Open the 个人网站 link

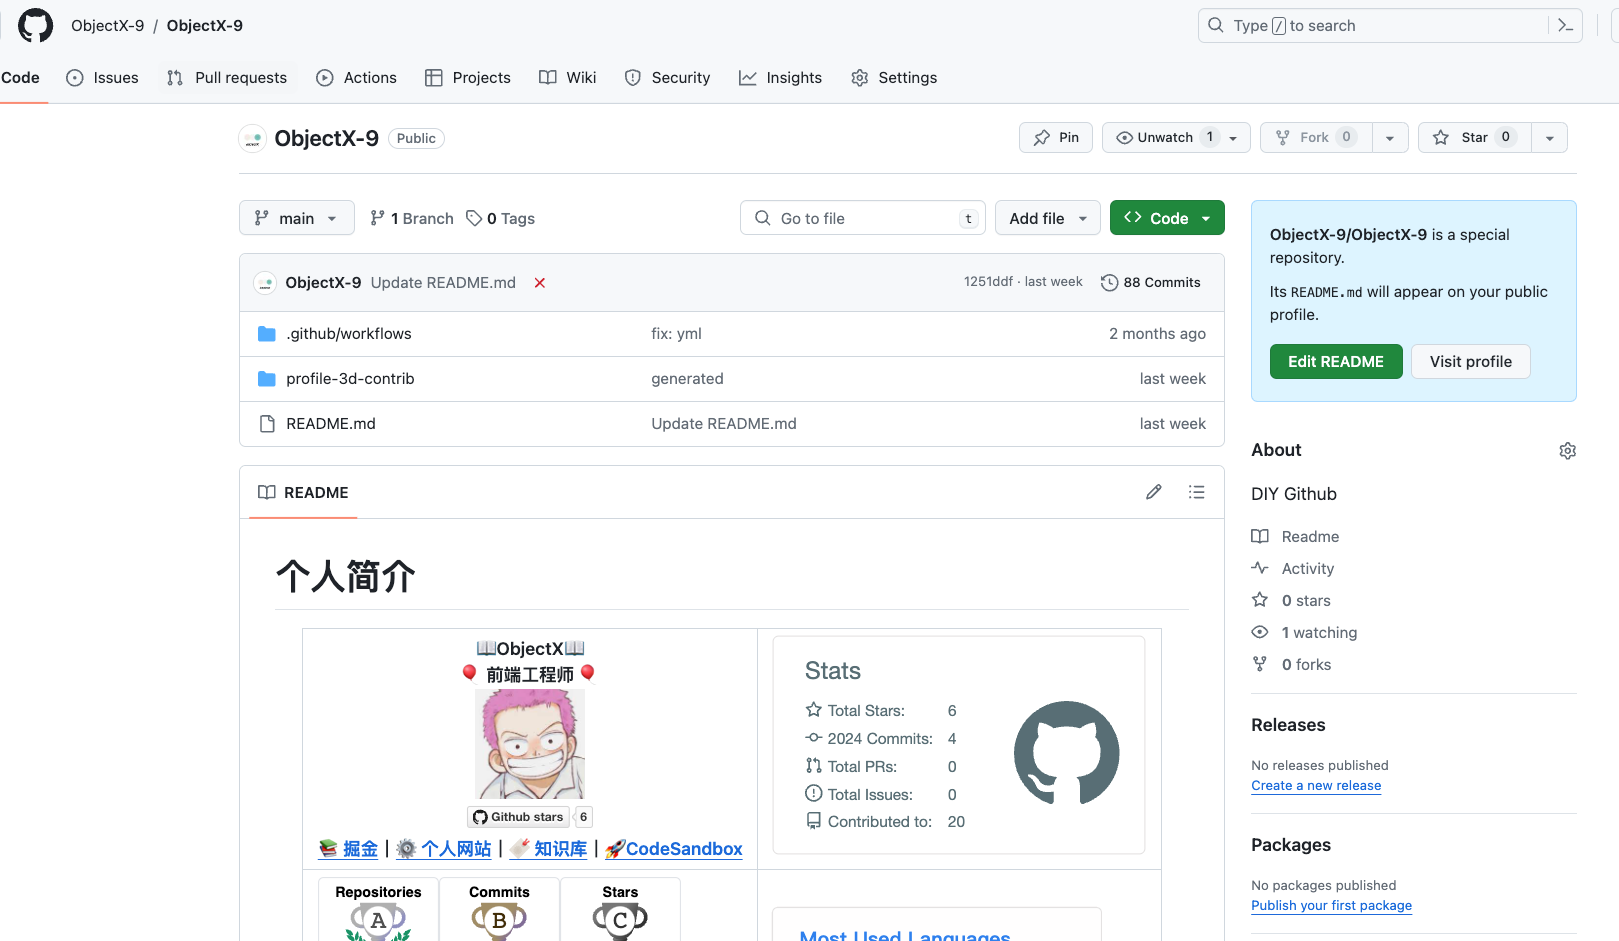pos(444,849)
